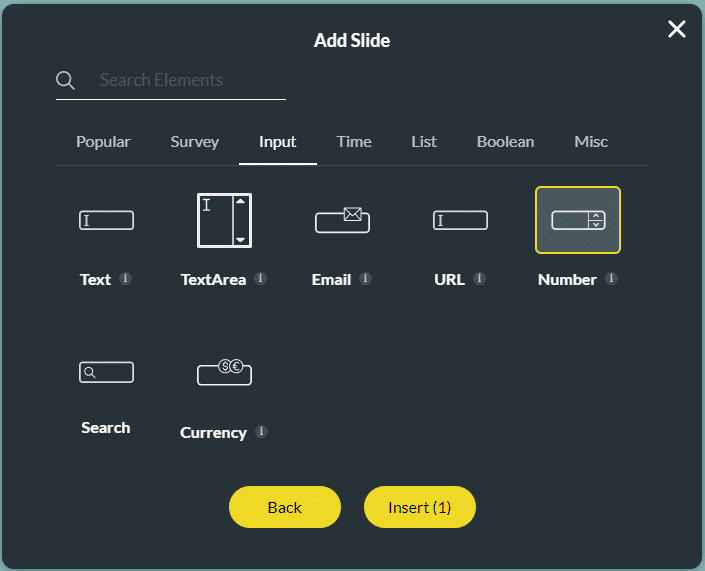The width and height of the screenshot is (705, 571).
Task: Open info tooltip next to TextArea
Action: click(x=260, y=279)
